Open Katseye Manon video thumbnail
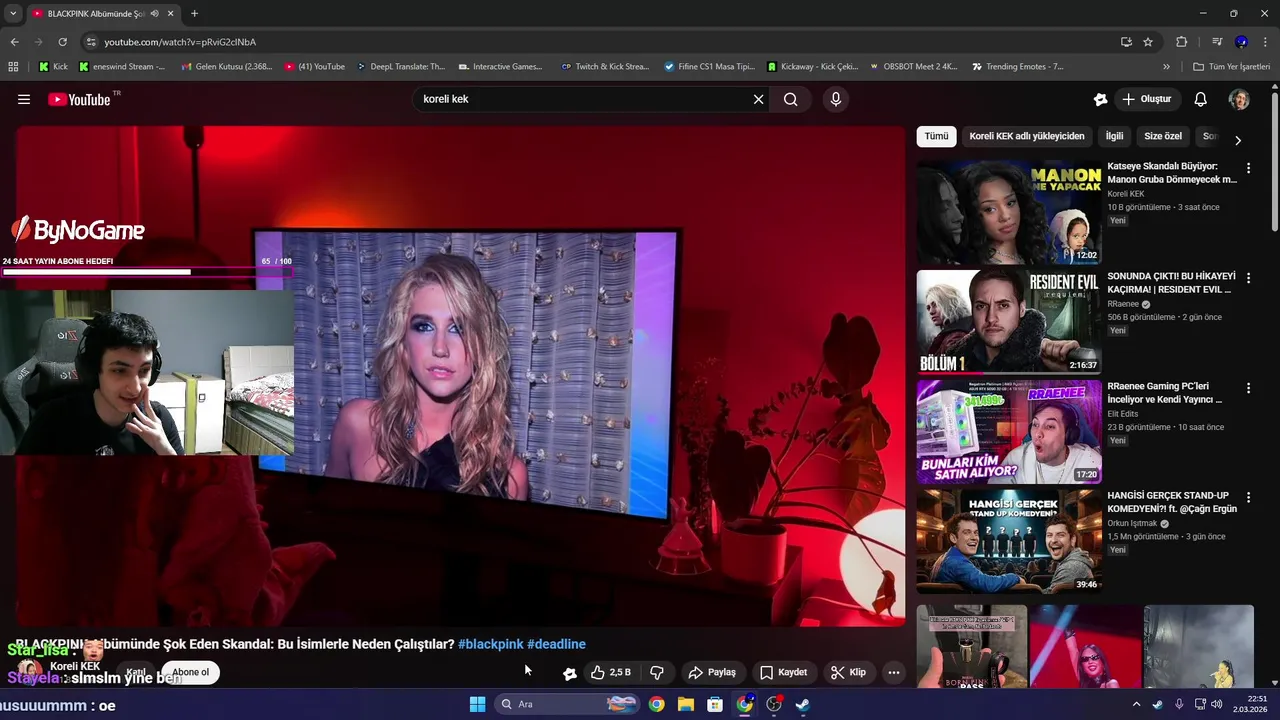The width and height of the screenshot is (1280, 720). (1009, 212)
